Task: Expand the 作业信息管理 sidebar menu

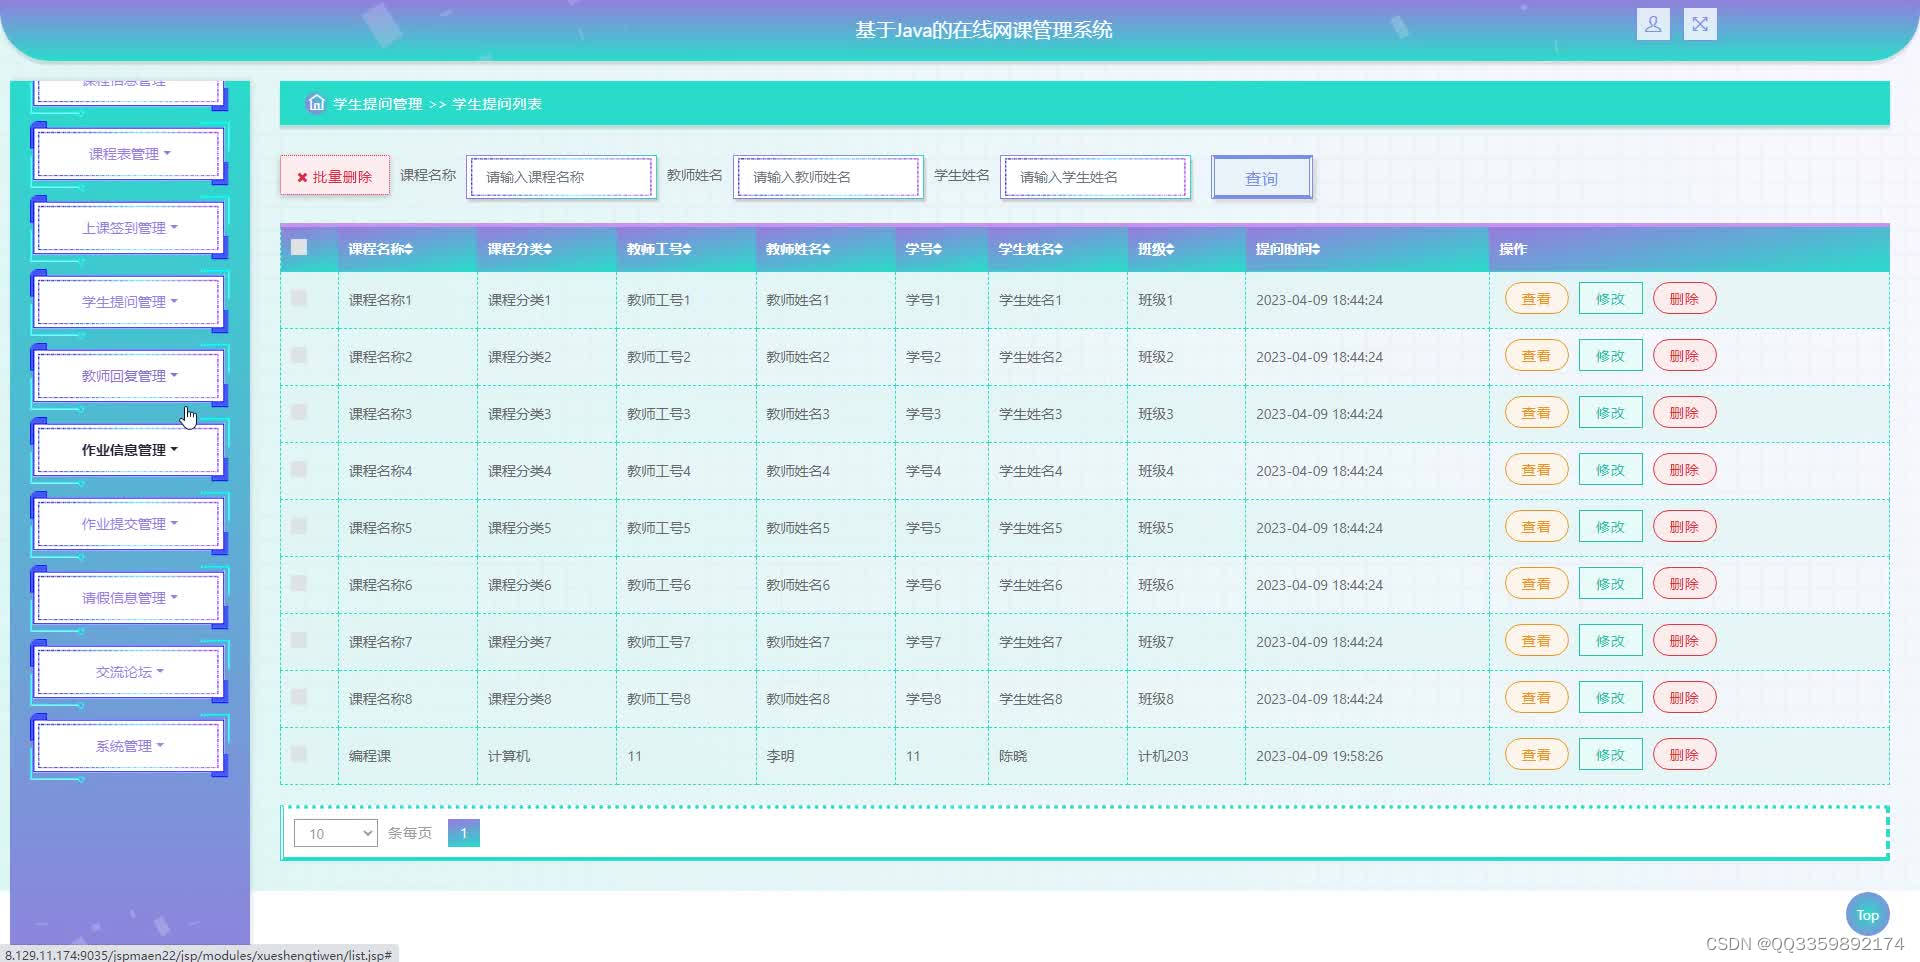Action: pyautogui.click(x=129, y=450)
